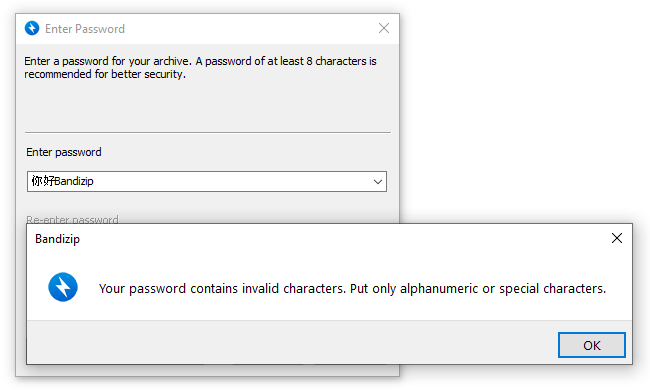The image size is (650, 390).
Task: Click the "Enter a password for your archive" instruction
Action: tap(108, 61)
